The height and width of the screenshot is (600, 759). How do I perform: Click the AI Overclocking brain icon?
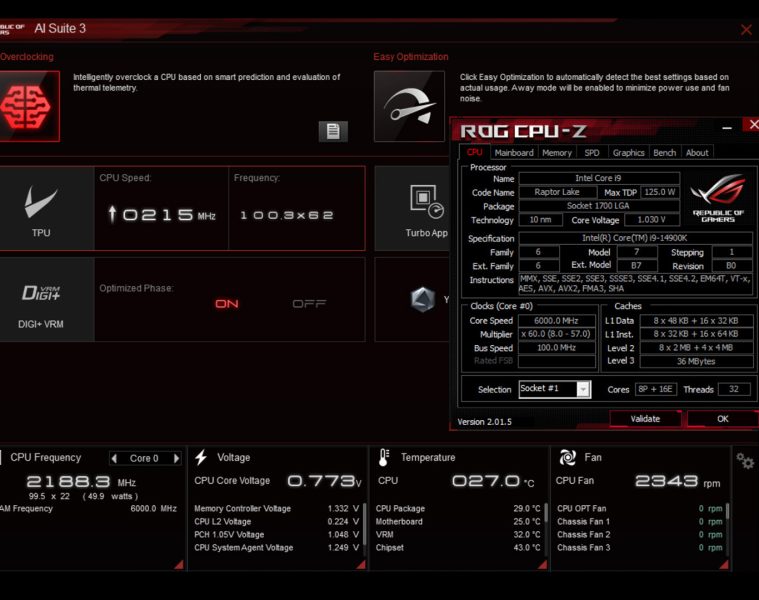click(29, 106)
